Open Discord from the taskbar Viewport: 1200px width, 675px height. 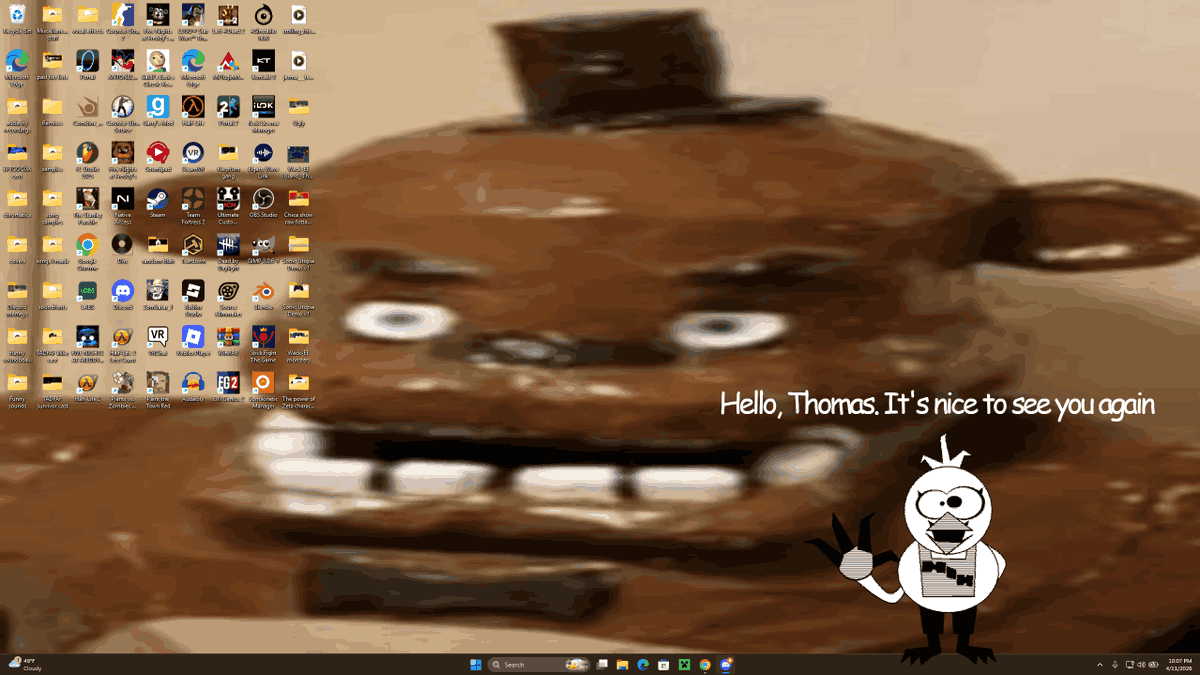coord(726,664)
